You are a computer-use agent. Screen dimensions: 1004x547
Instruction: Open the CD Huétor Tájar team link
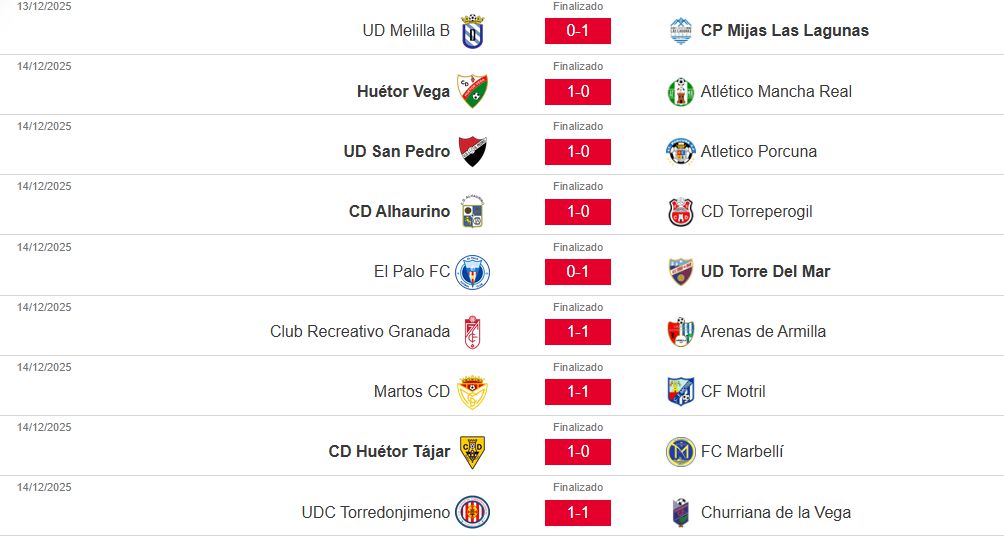tap(389, 452)
